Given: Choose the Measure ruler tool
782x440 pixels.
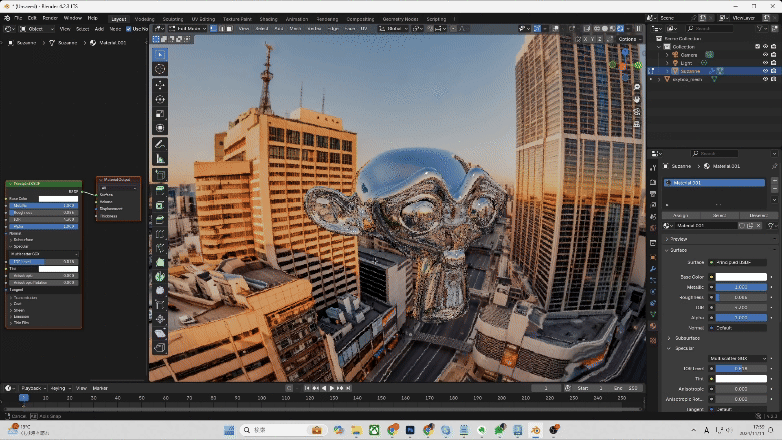Looking at the screenshot, I should 160,159.
